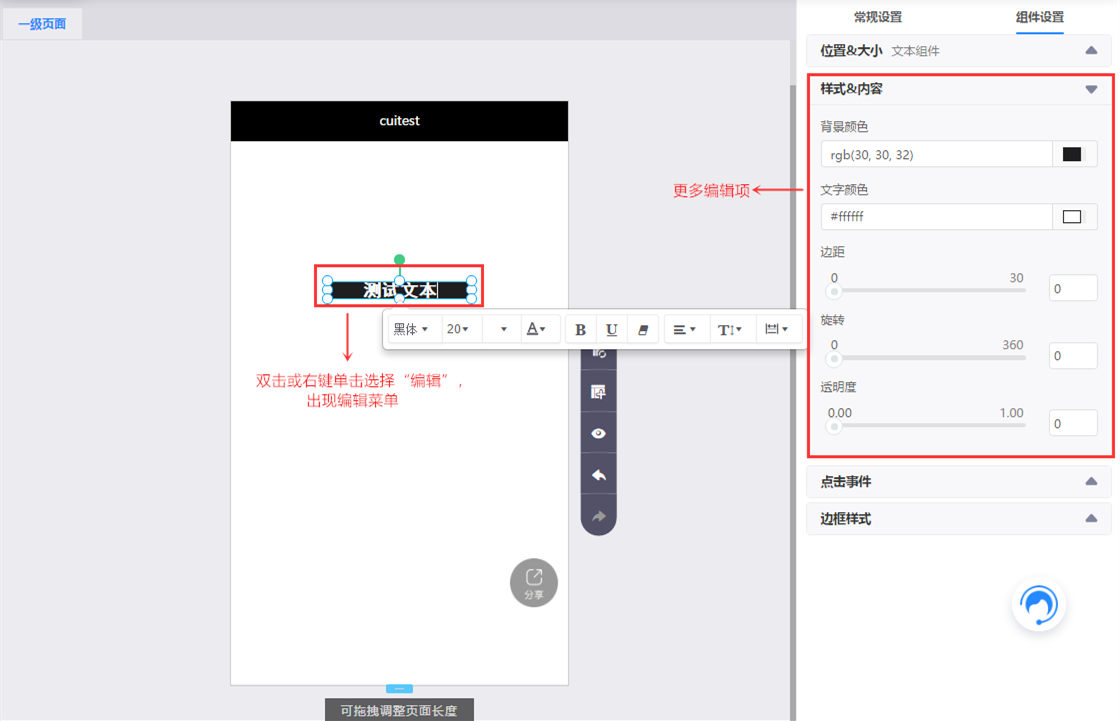Viewport: 1120px width, 721px height.
Task: Click the green rotation handle above text
Action: point(399,259)
